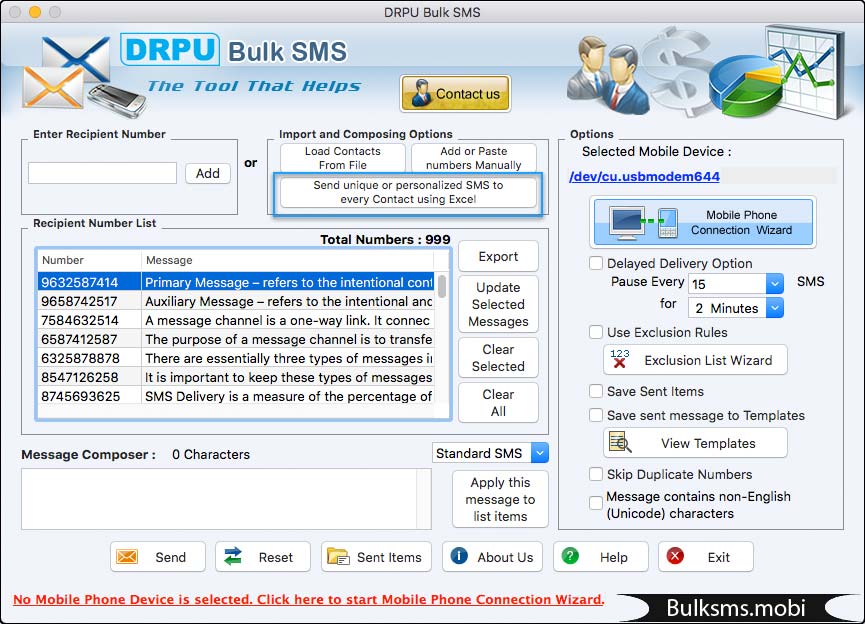Click the 'Total Numbers : 999' label
The height and width of the screenshot is (624, 865).
[x=385, y=239]
